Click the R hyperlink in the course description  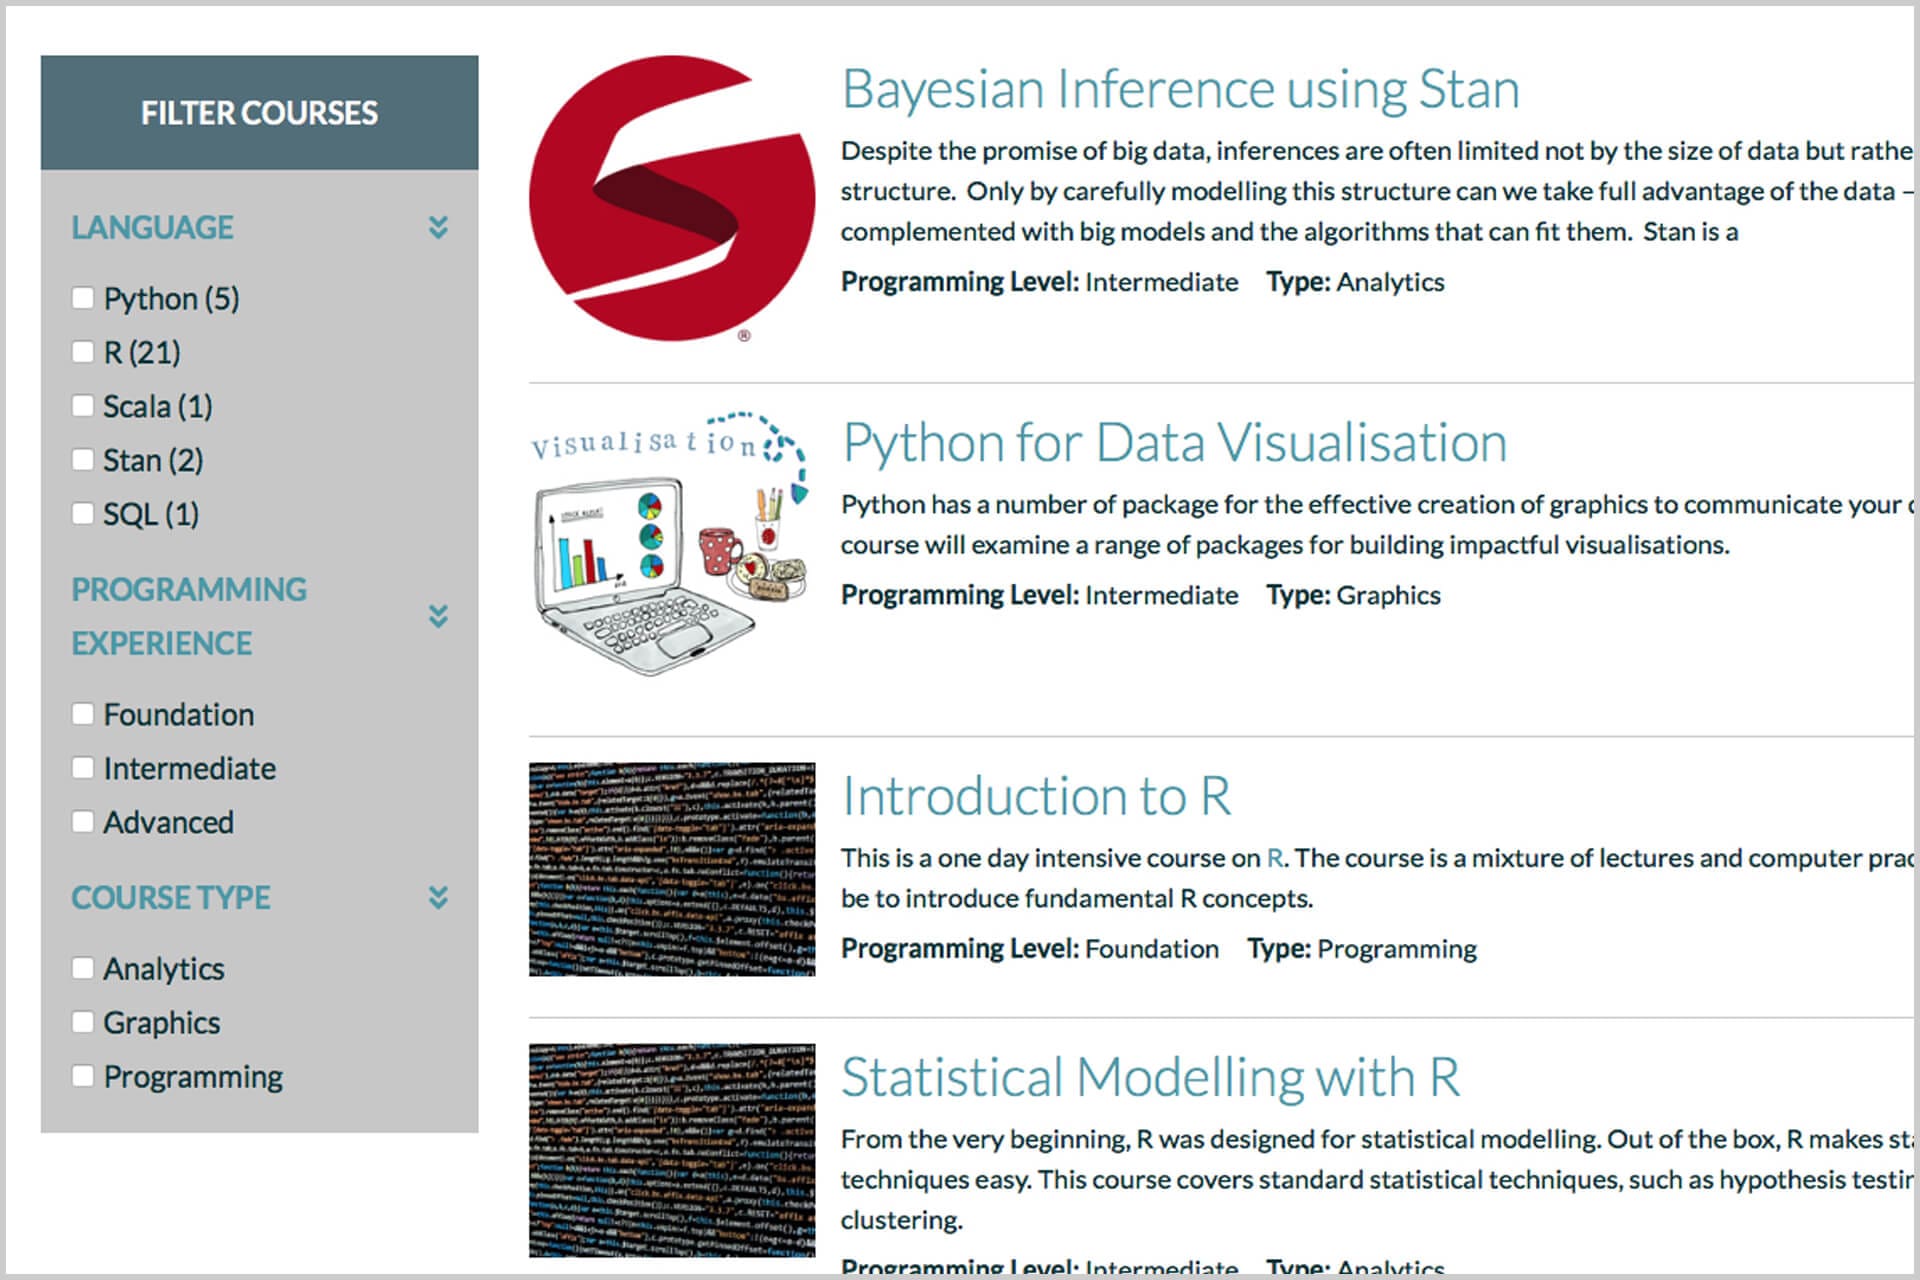[x=1275, y=857]
